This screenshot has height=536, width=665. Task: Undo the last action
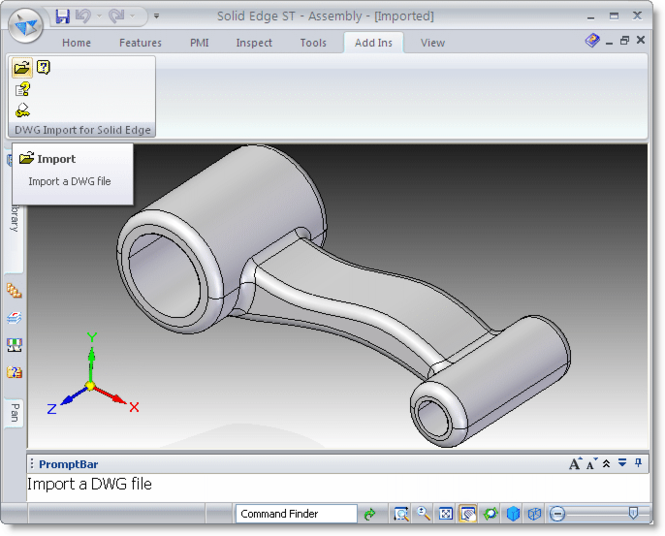[83, 17]
